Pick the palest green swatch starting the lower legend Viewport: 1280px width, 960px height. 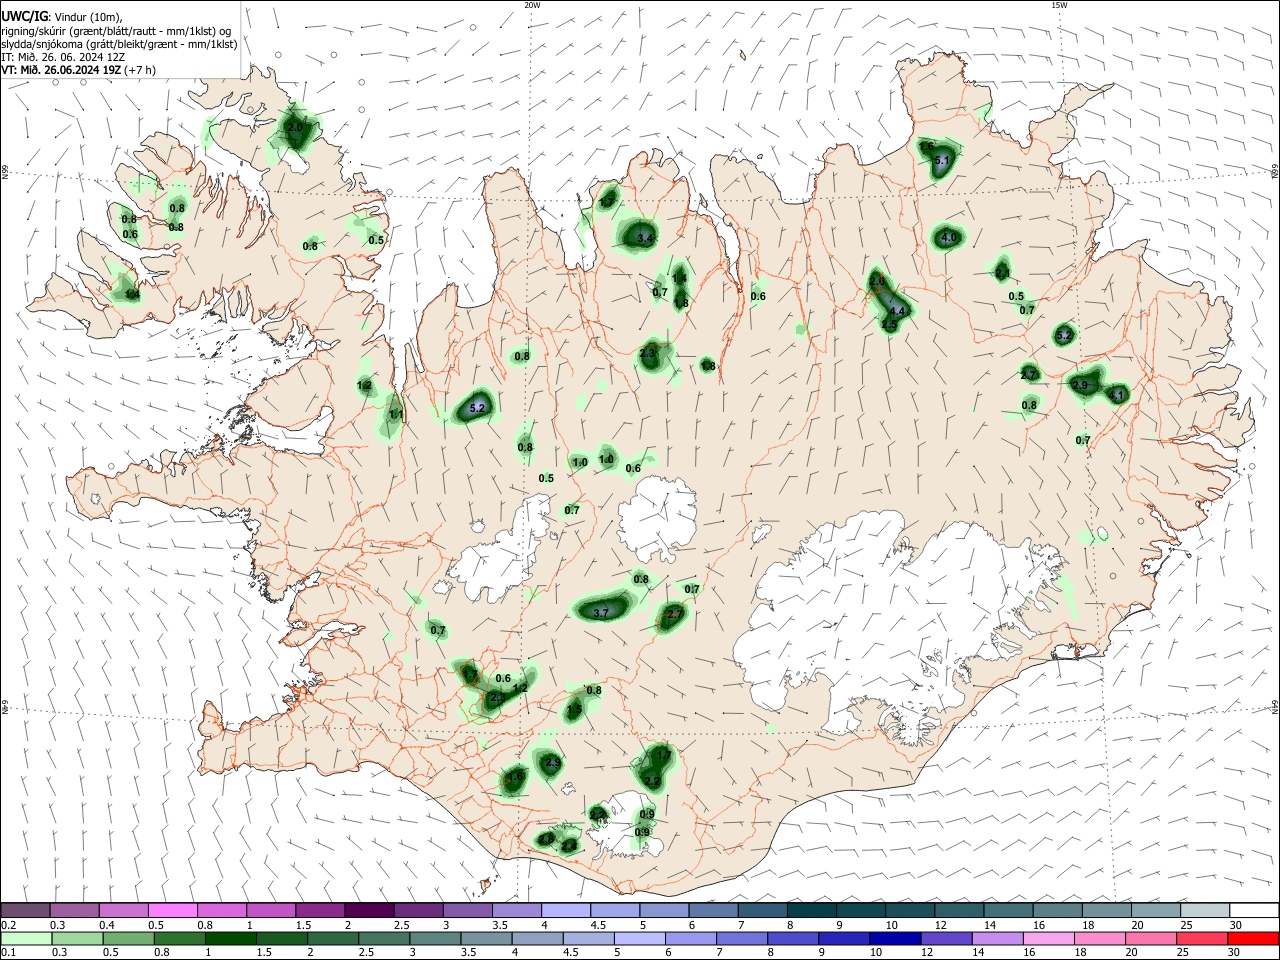tap(25, 938)
